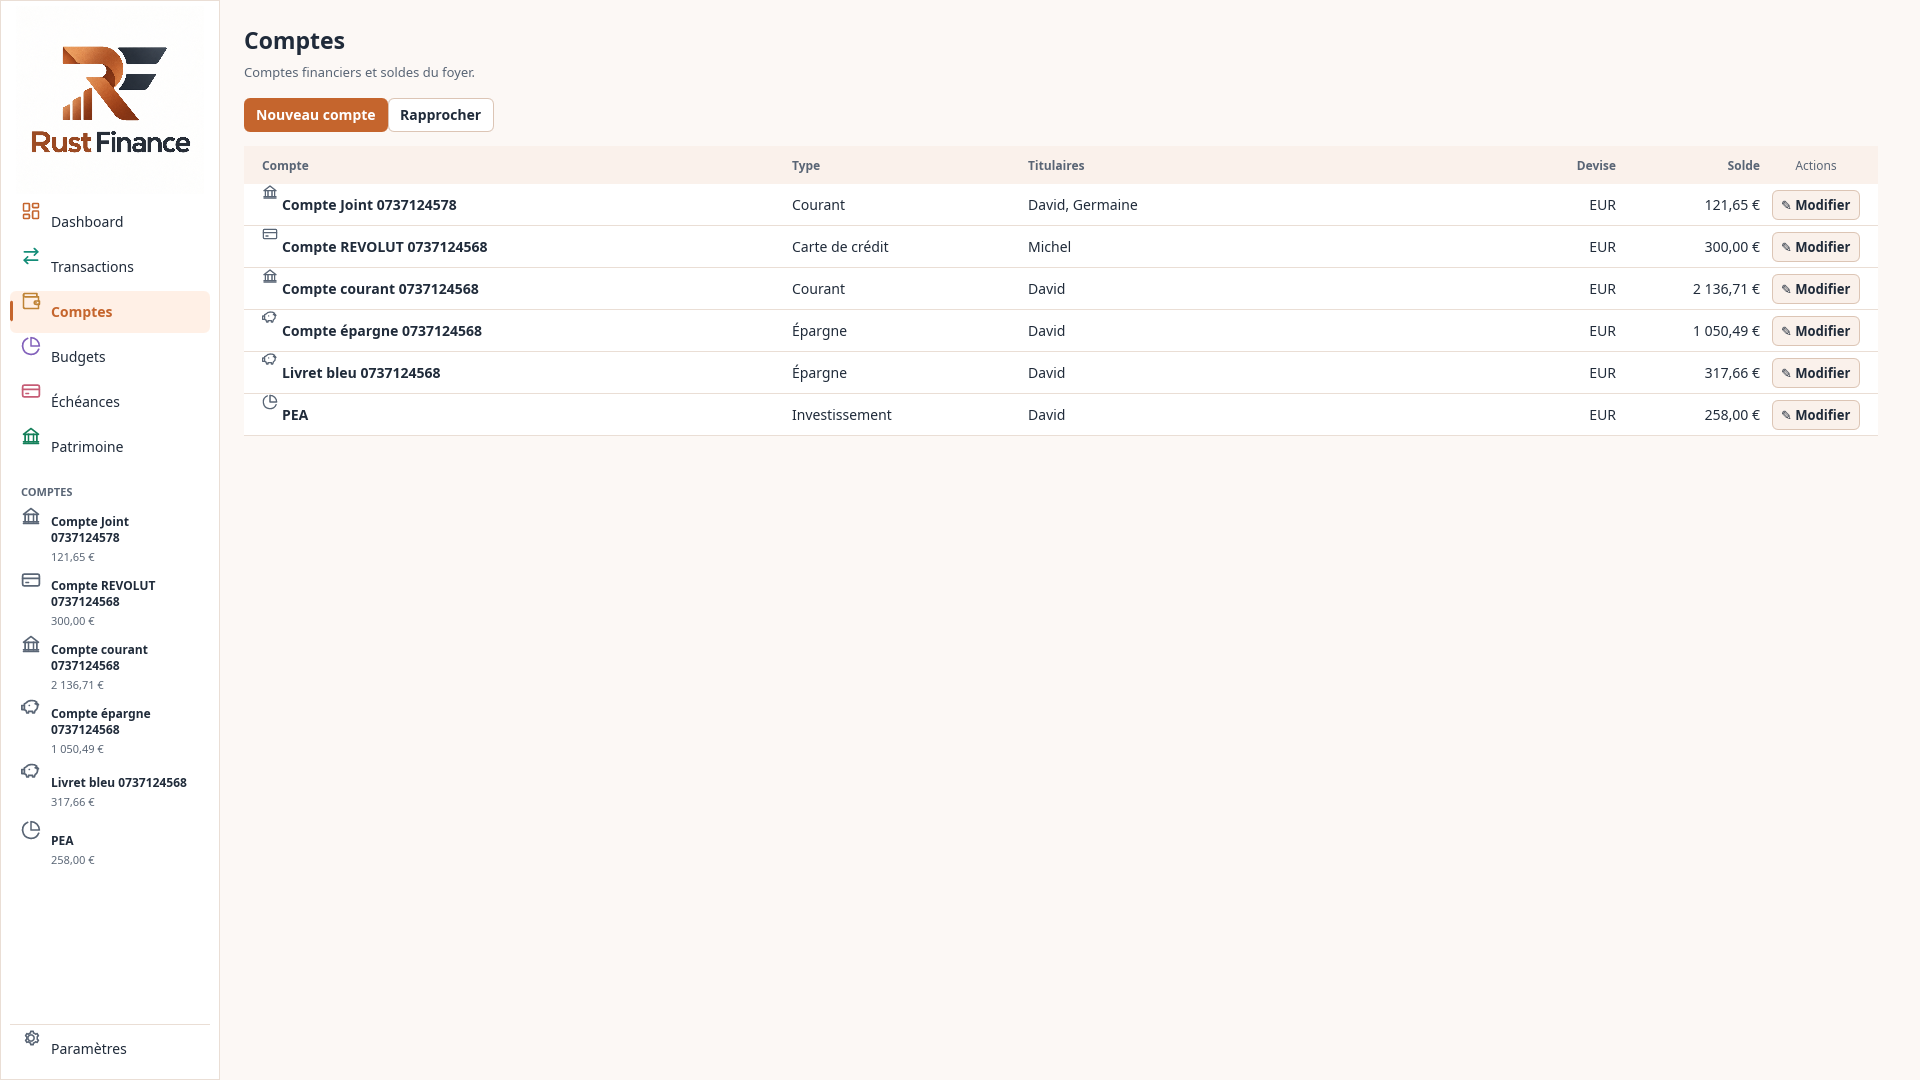This screenshot has width=1920, height=1080.
Task: Open Compte REVOLUT from sidebar accounts
Action: pyautogui.click(x=110, y=601)
